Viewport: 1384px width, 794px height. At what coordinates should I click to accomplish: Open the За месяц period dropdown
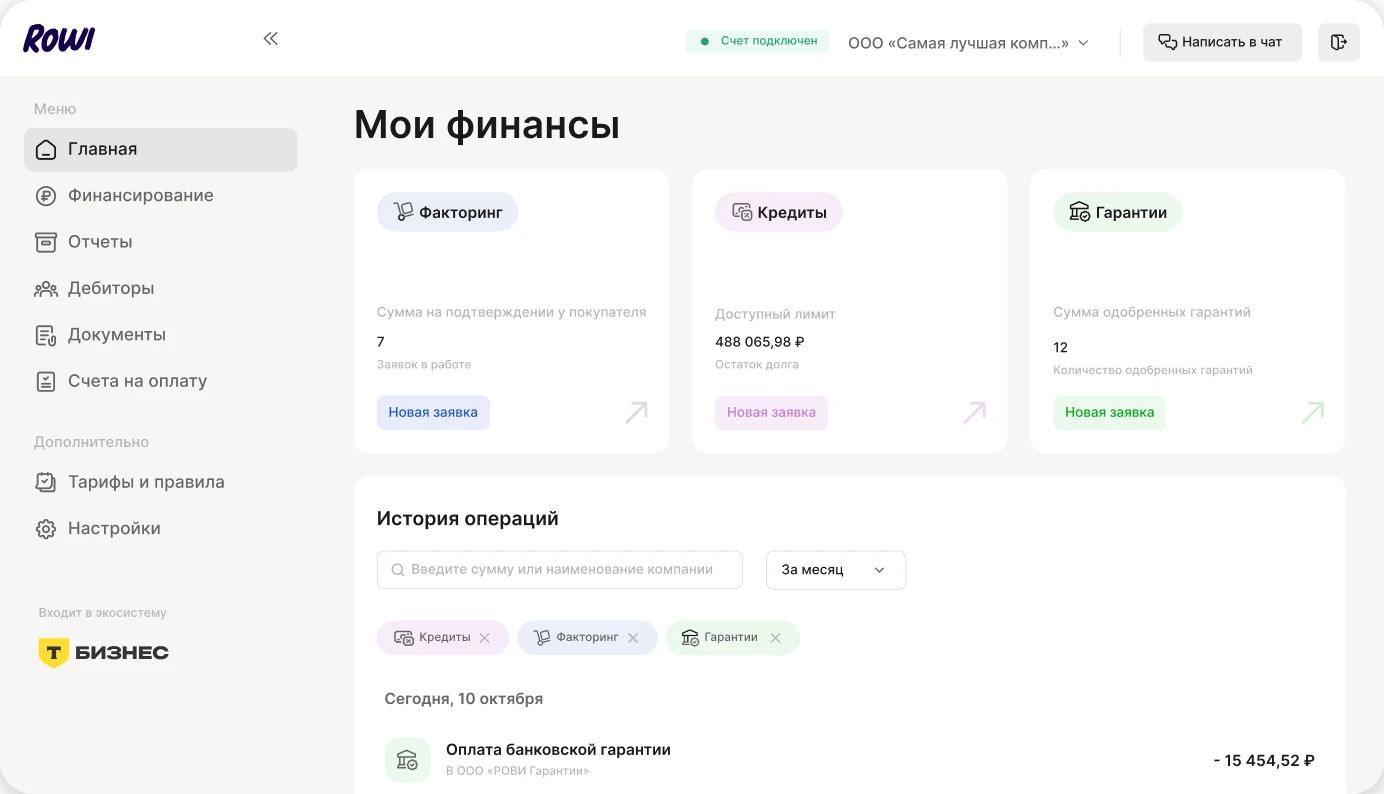tap(835, 570)
